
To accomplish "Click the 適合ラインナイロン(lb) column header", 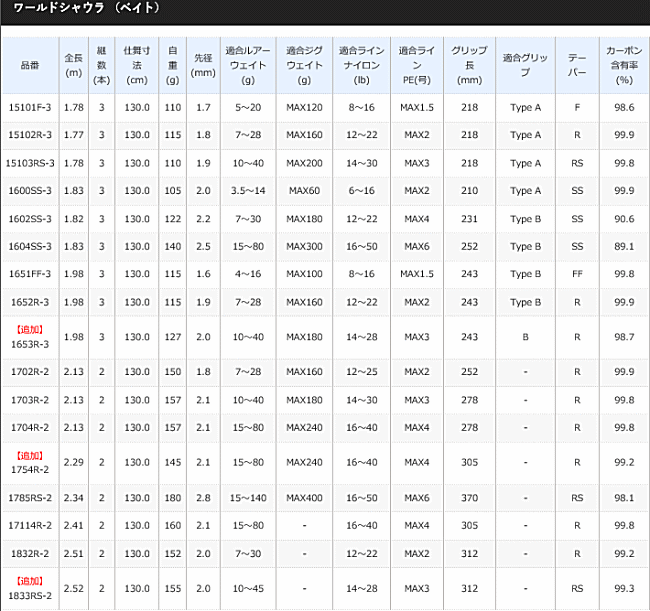I will 361,65.
